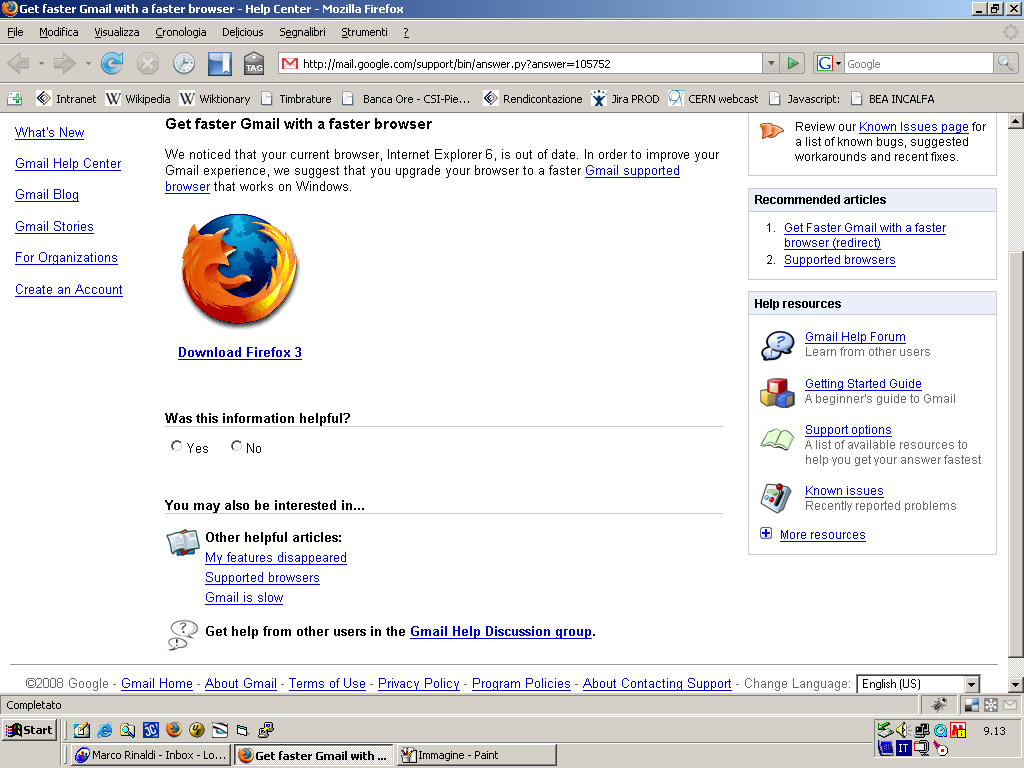
Task: Open the Delicious menu
Action: (242, 32)
